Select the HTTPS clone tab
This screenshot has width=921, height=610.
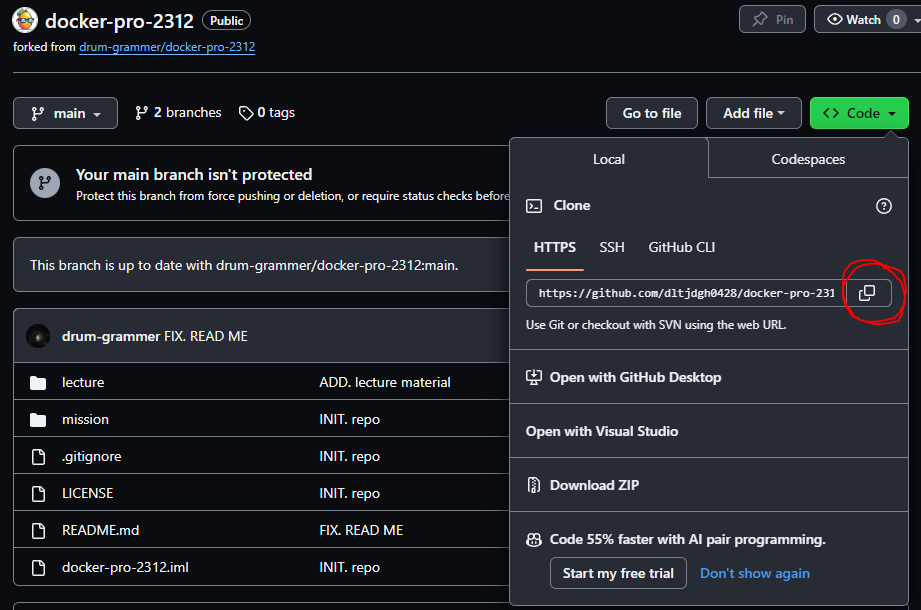pos(554,248)
